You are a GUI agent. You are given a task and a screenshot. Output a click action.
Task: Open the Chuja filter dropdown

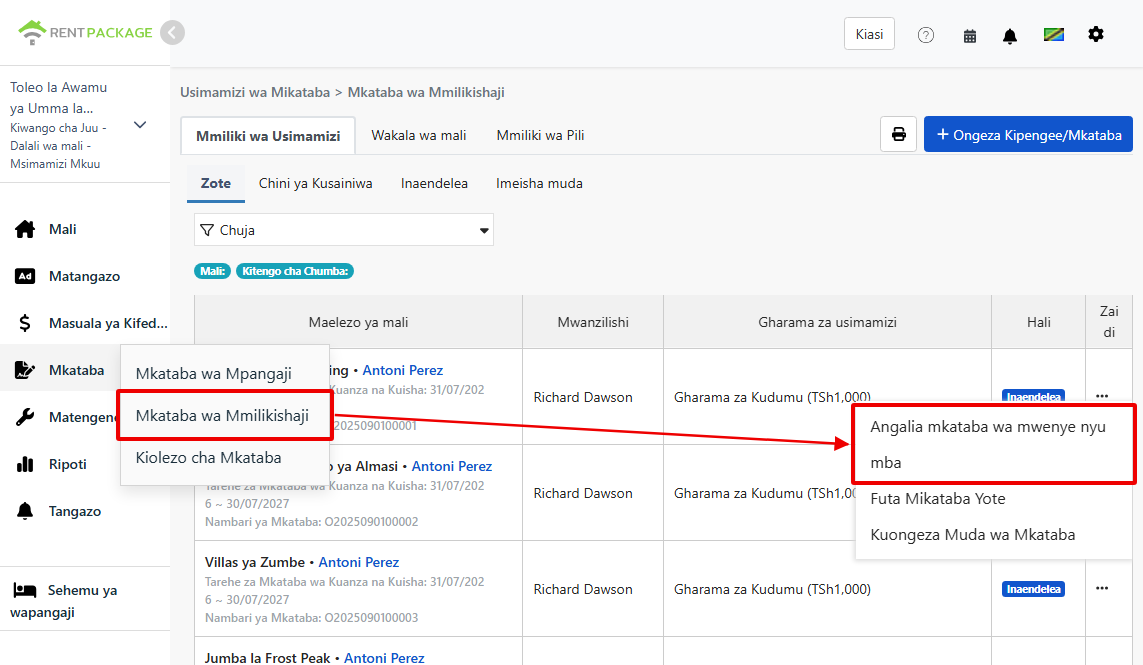pos(343,230)
